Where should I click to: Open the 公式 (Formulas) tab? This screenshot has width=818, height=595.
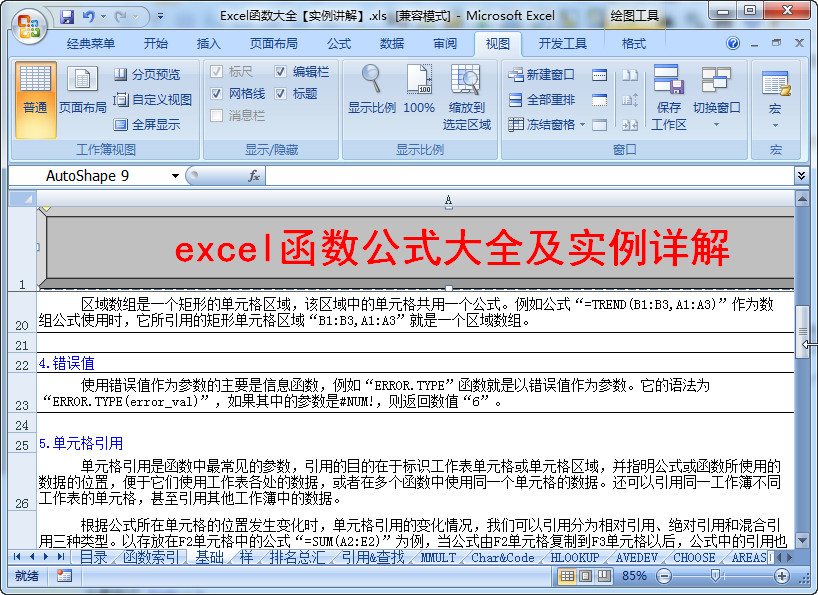[339, 44]
